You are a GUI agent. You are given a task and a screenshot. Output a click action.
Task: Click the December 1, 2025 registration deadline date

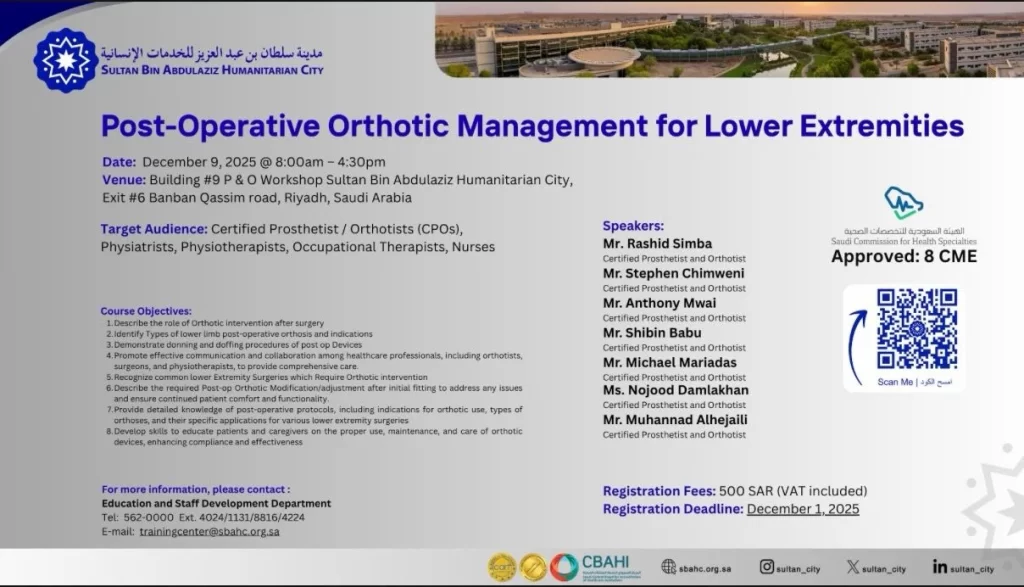(802, 509)
